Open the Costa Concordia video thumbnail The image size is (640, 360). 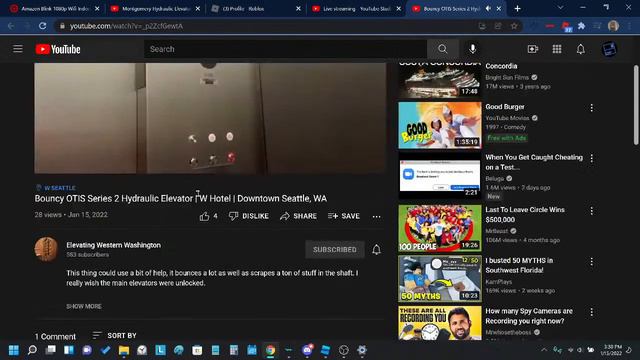pos(440,80)
